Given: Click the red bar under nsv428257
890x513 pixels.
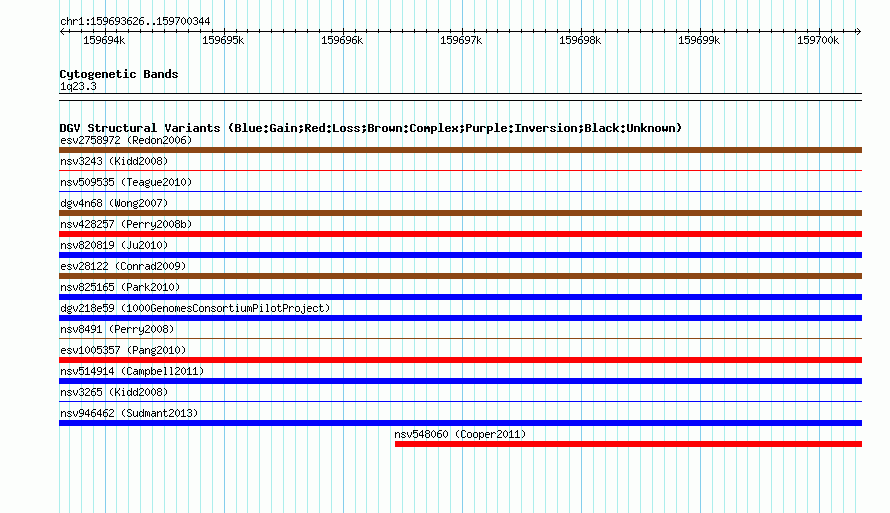Looking at the screenshot, I should tap(460, 234).
